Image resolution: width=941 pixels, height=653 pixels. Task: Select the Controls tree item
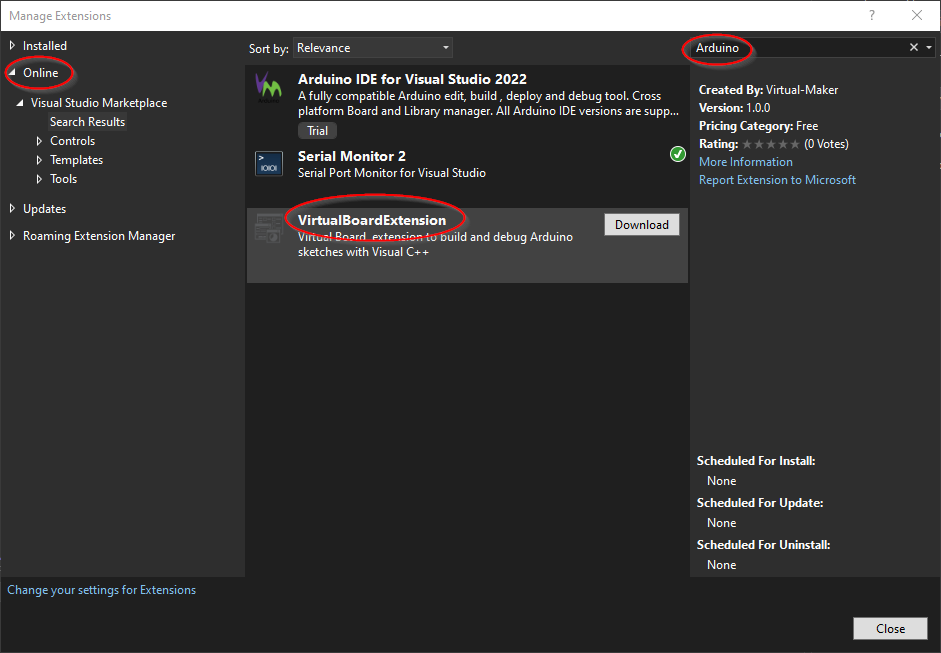coord(73,141)
